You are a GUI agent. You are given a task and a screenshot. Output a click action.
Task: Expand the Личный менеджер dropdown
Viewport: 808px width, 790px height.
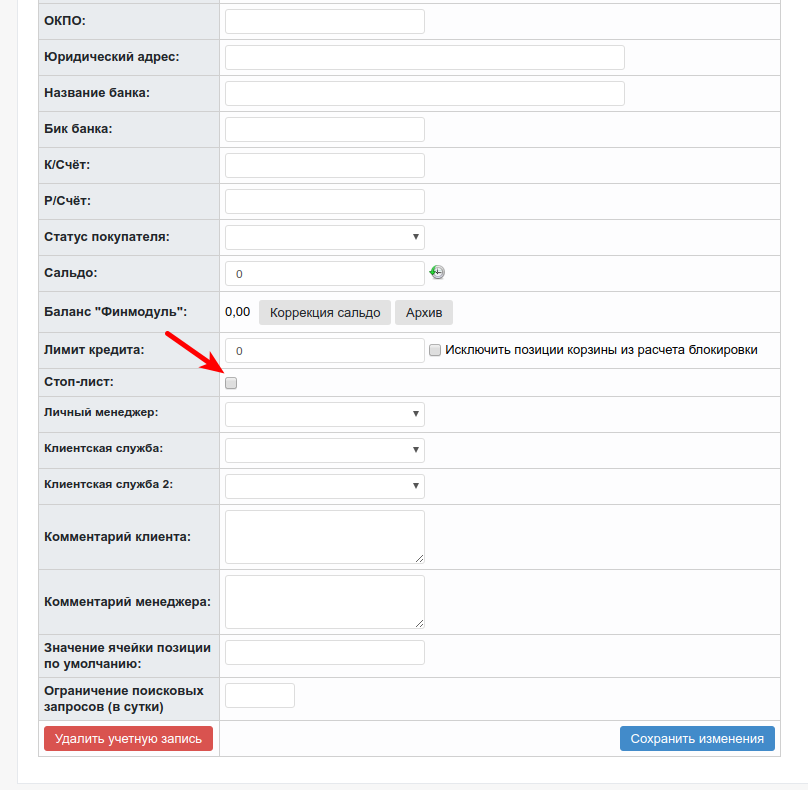coord(324,413)
